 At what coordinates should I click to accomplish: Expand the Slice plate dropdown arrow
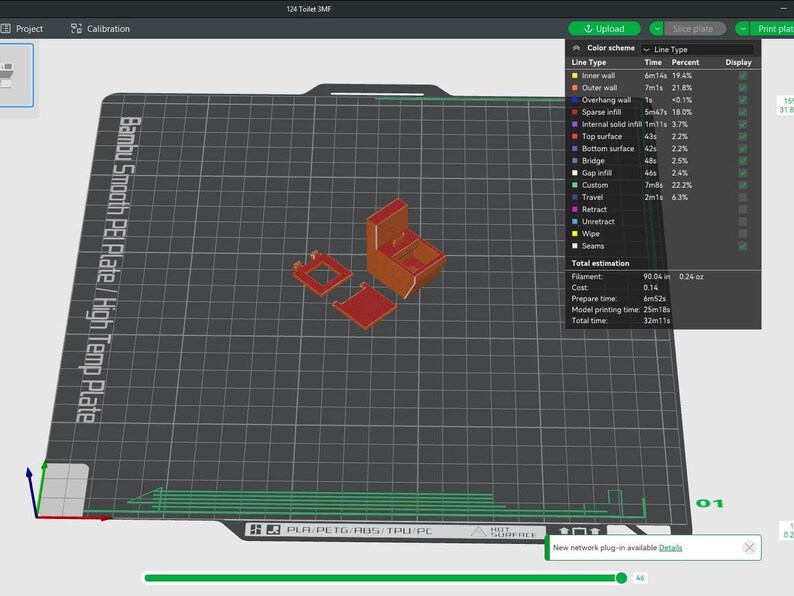click(657, 29)
